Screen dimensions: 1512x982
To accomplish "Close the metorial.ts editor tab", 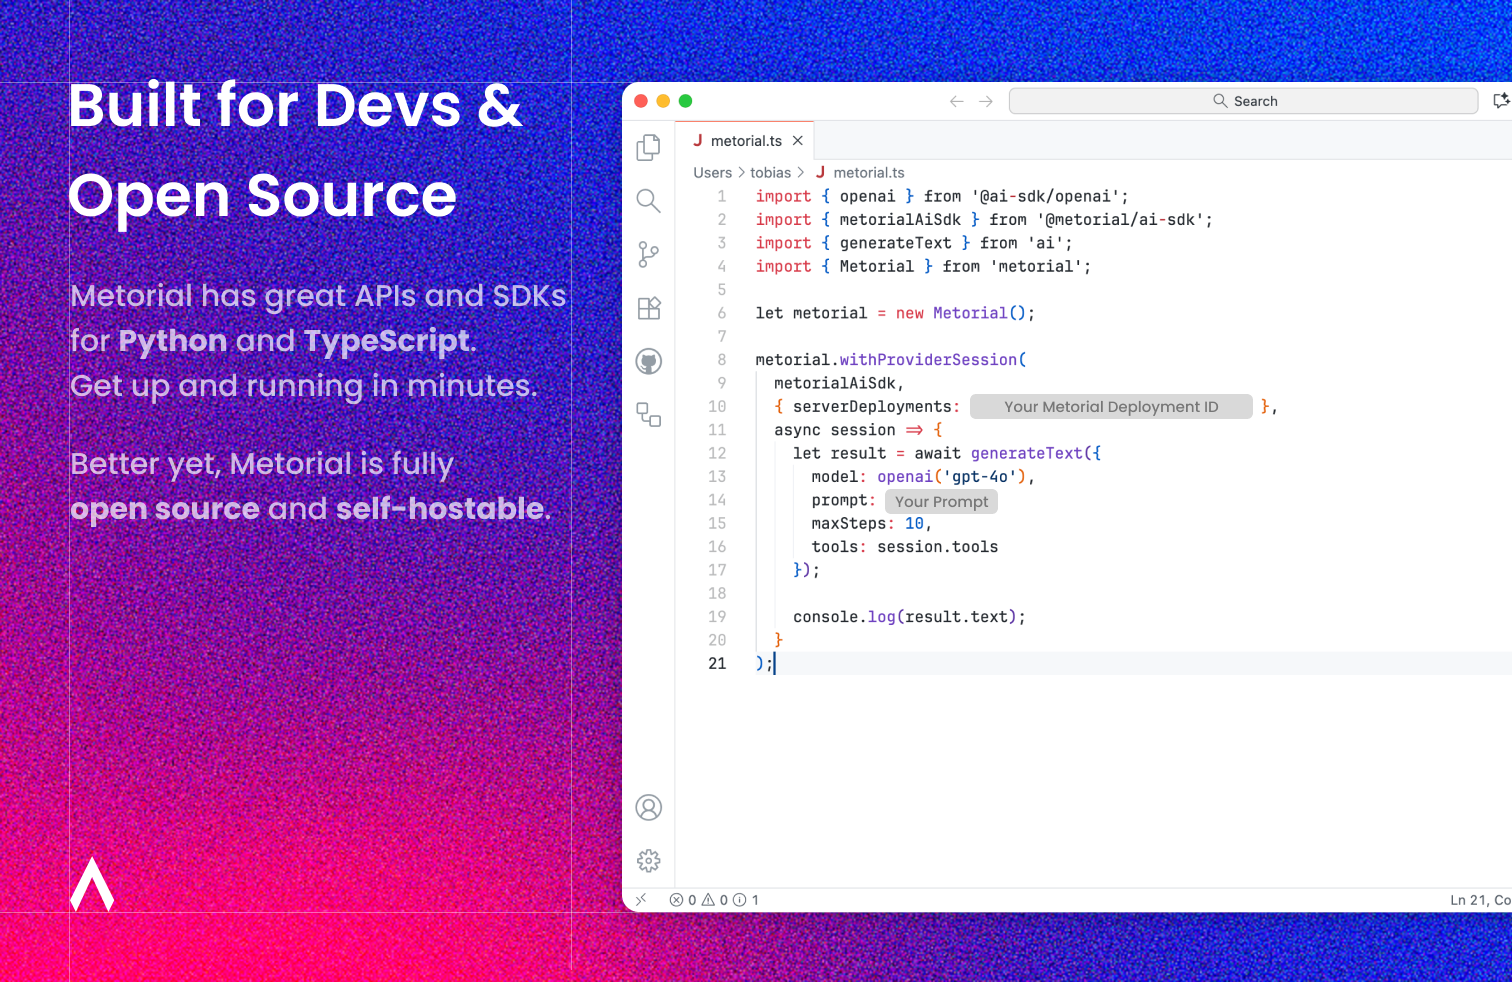I will click(x=798, y=141).
